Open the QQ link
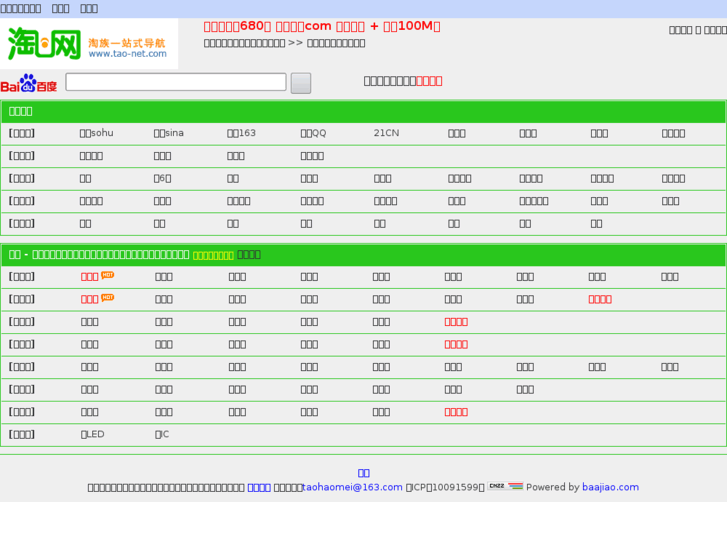727x545 pixels. (313, 133)
